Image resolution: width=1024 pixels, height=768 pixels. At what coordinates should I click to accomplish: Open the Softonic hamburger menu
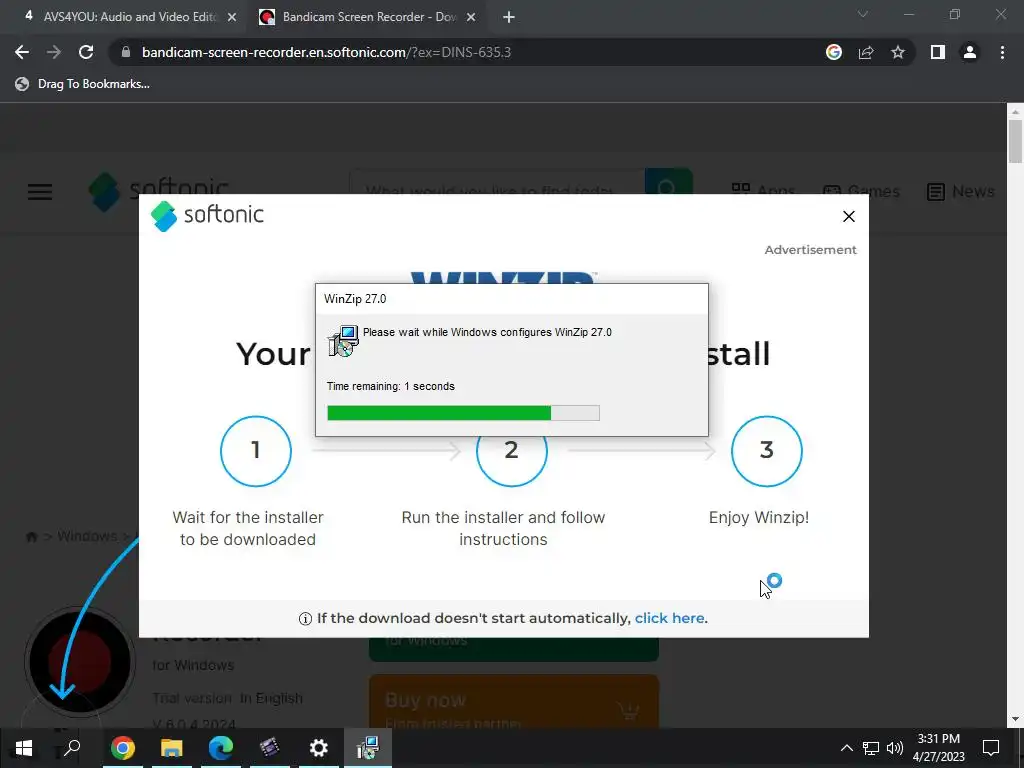40,192
